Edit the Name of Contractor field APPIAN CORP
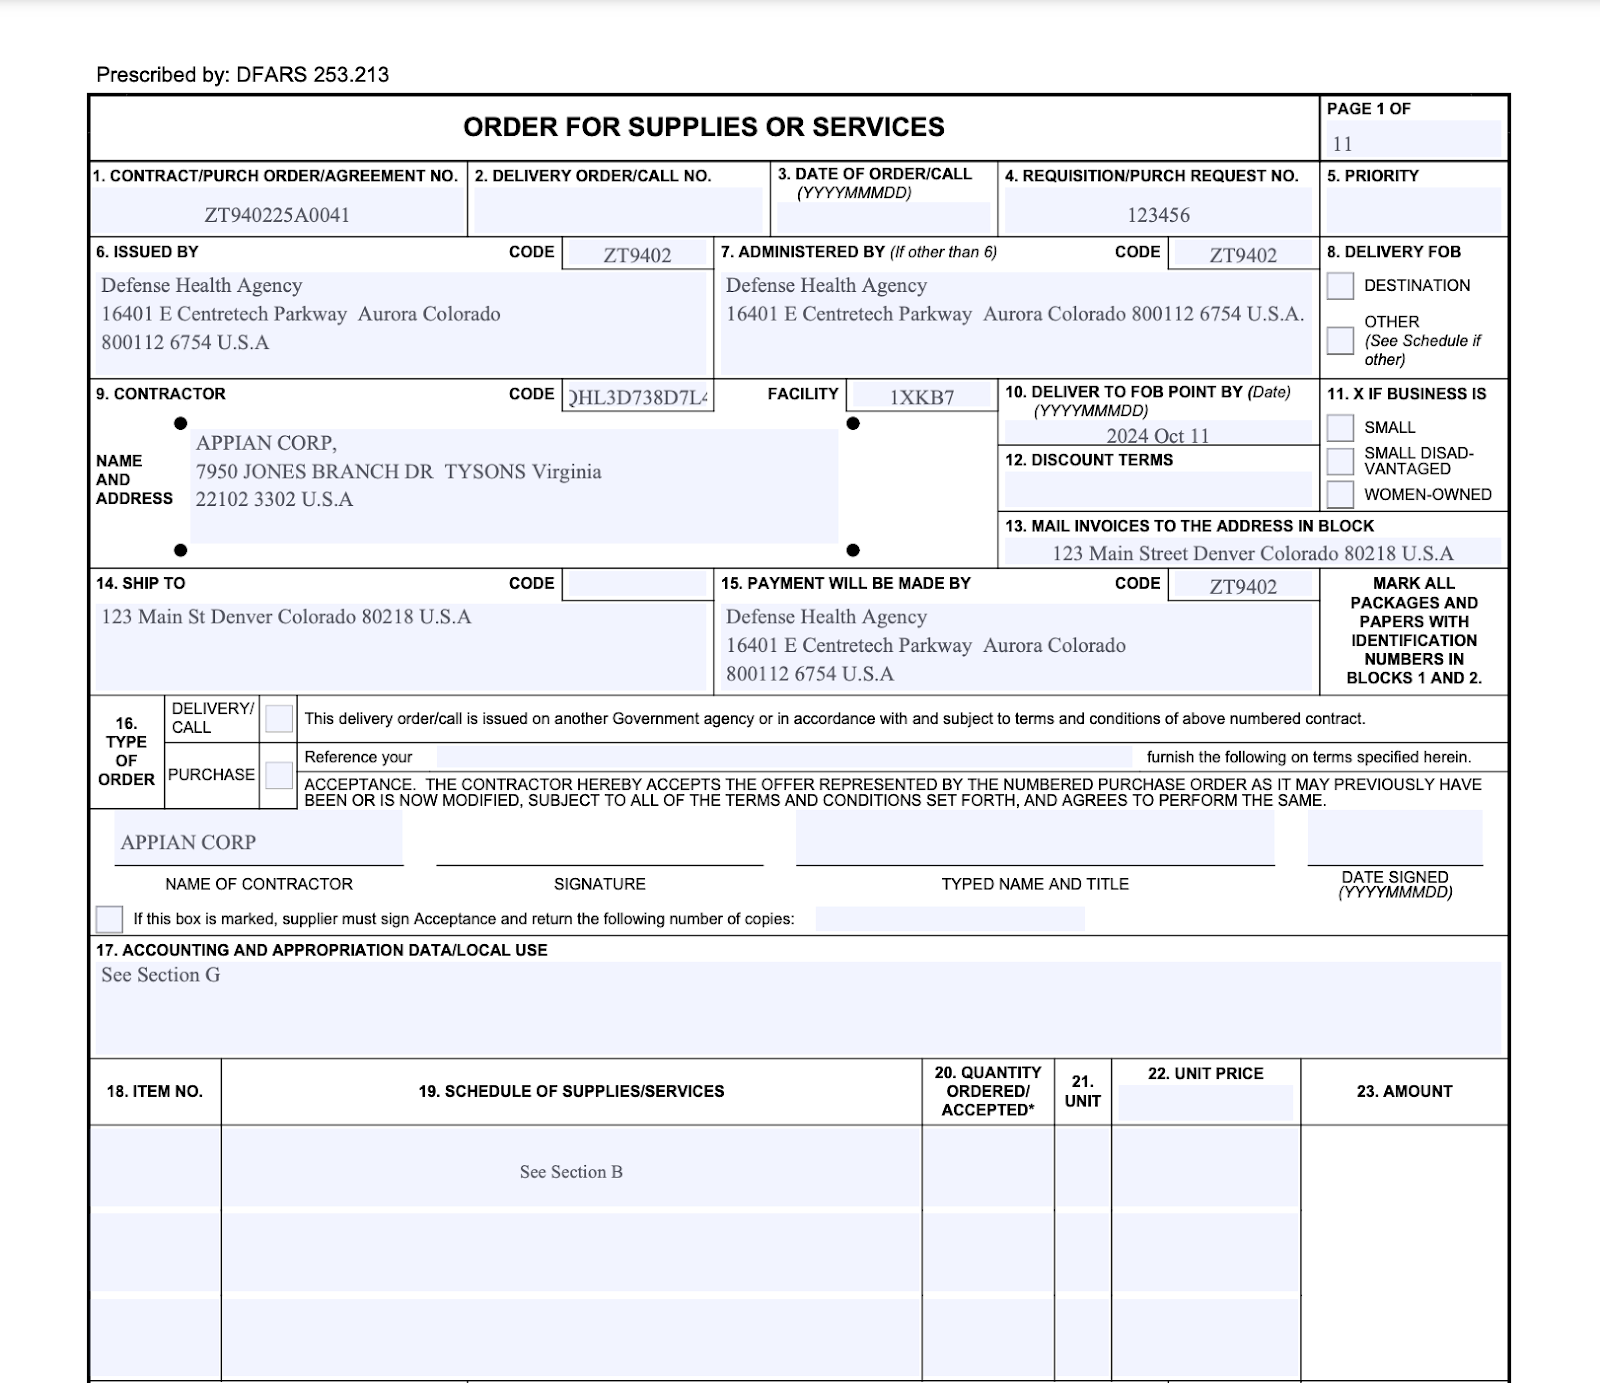1600x1383 pixels. [x=259, y=839]
